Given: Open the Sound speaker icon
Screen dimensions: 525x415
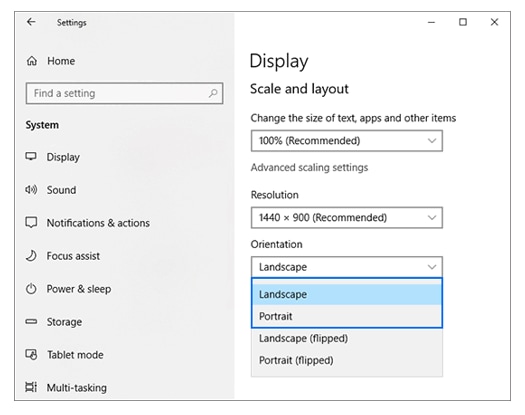Looking at the screenshot, I should [x=31, y=190].
